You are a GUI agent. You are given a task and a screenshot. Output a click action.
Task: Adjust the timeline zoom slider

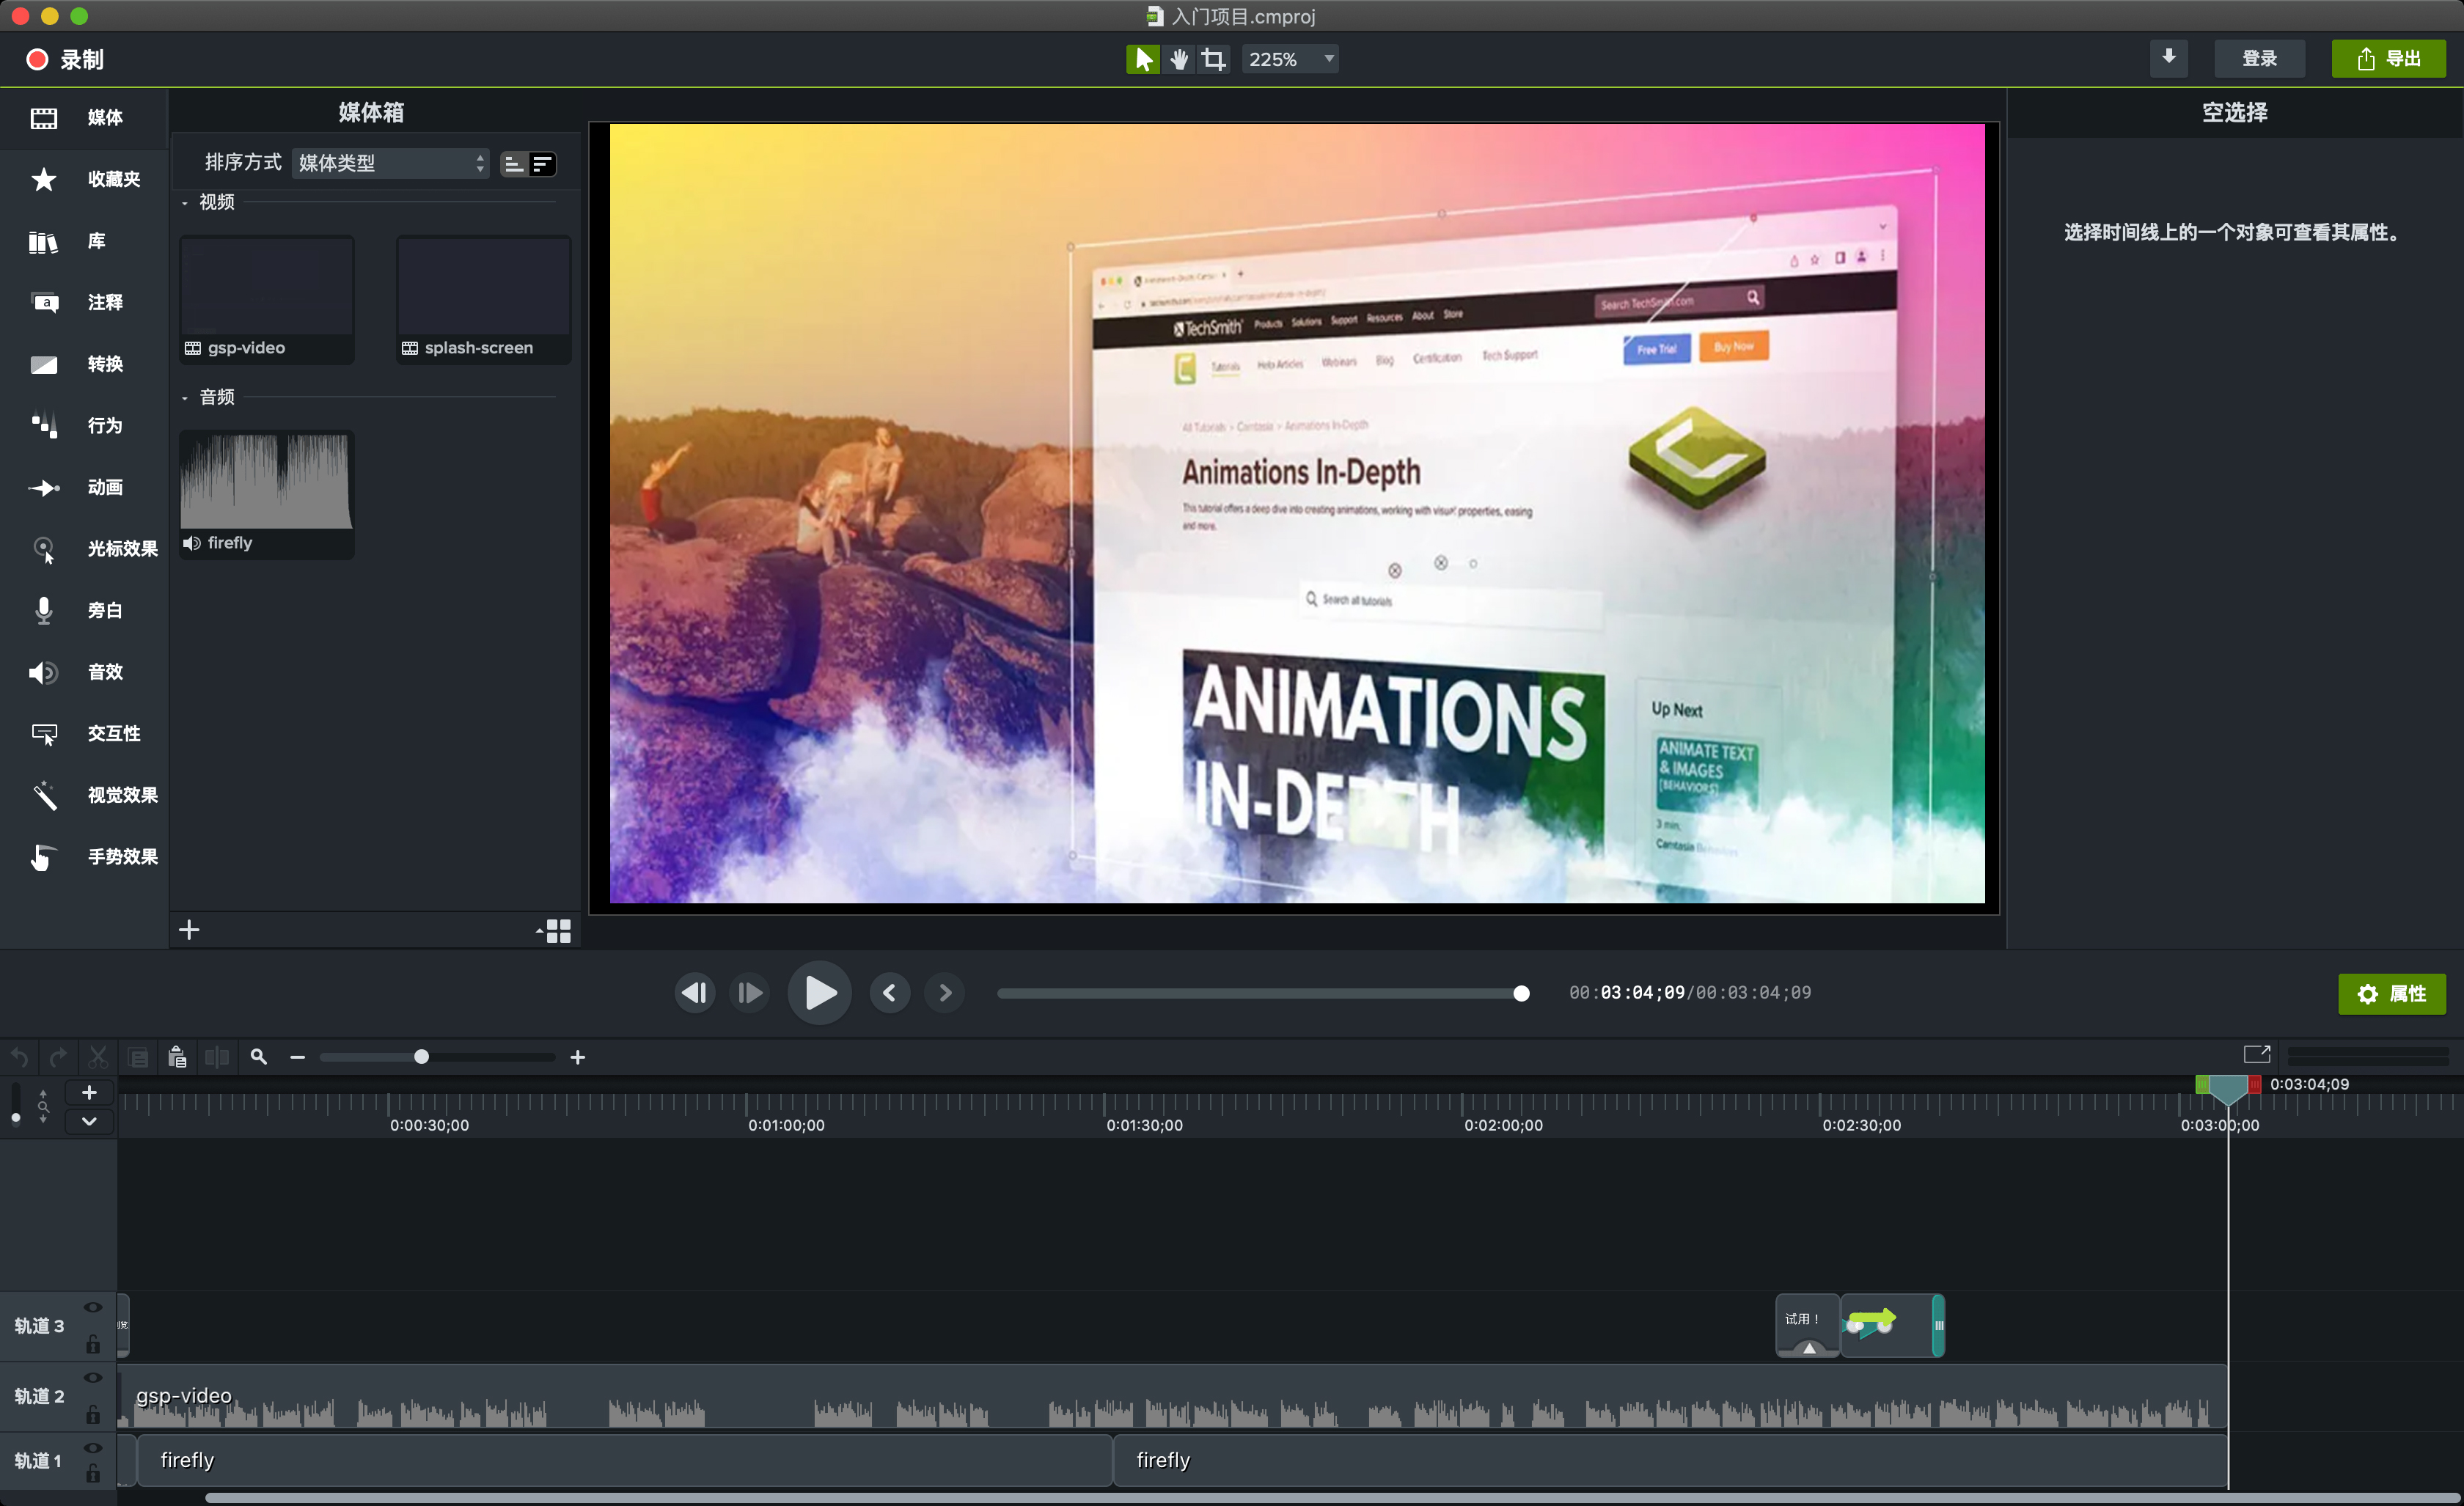(420, 1056)
